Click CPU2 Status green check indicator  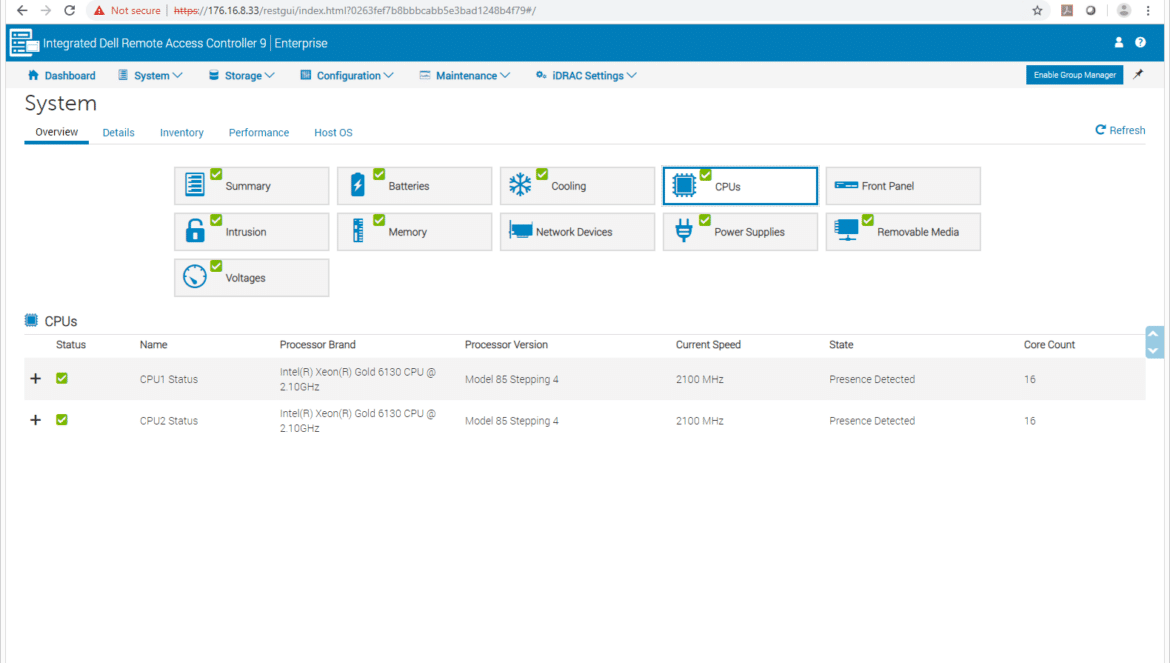(x=62, y=420)
